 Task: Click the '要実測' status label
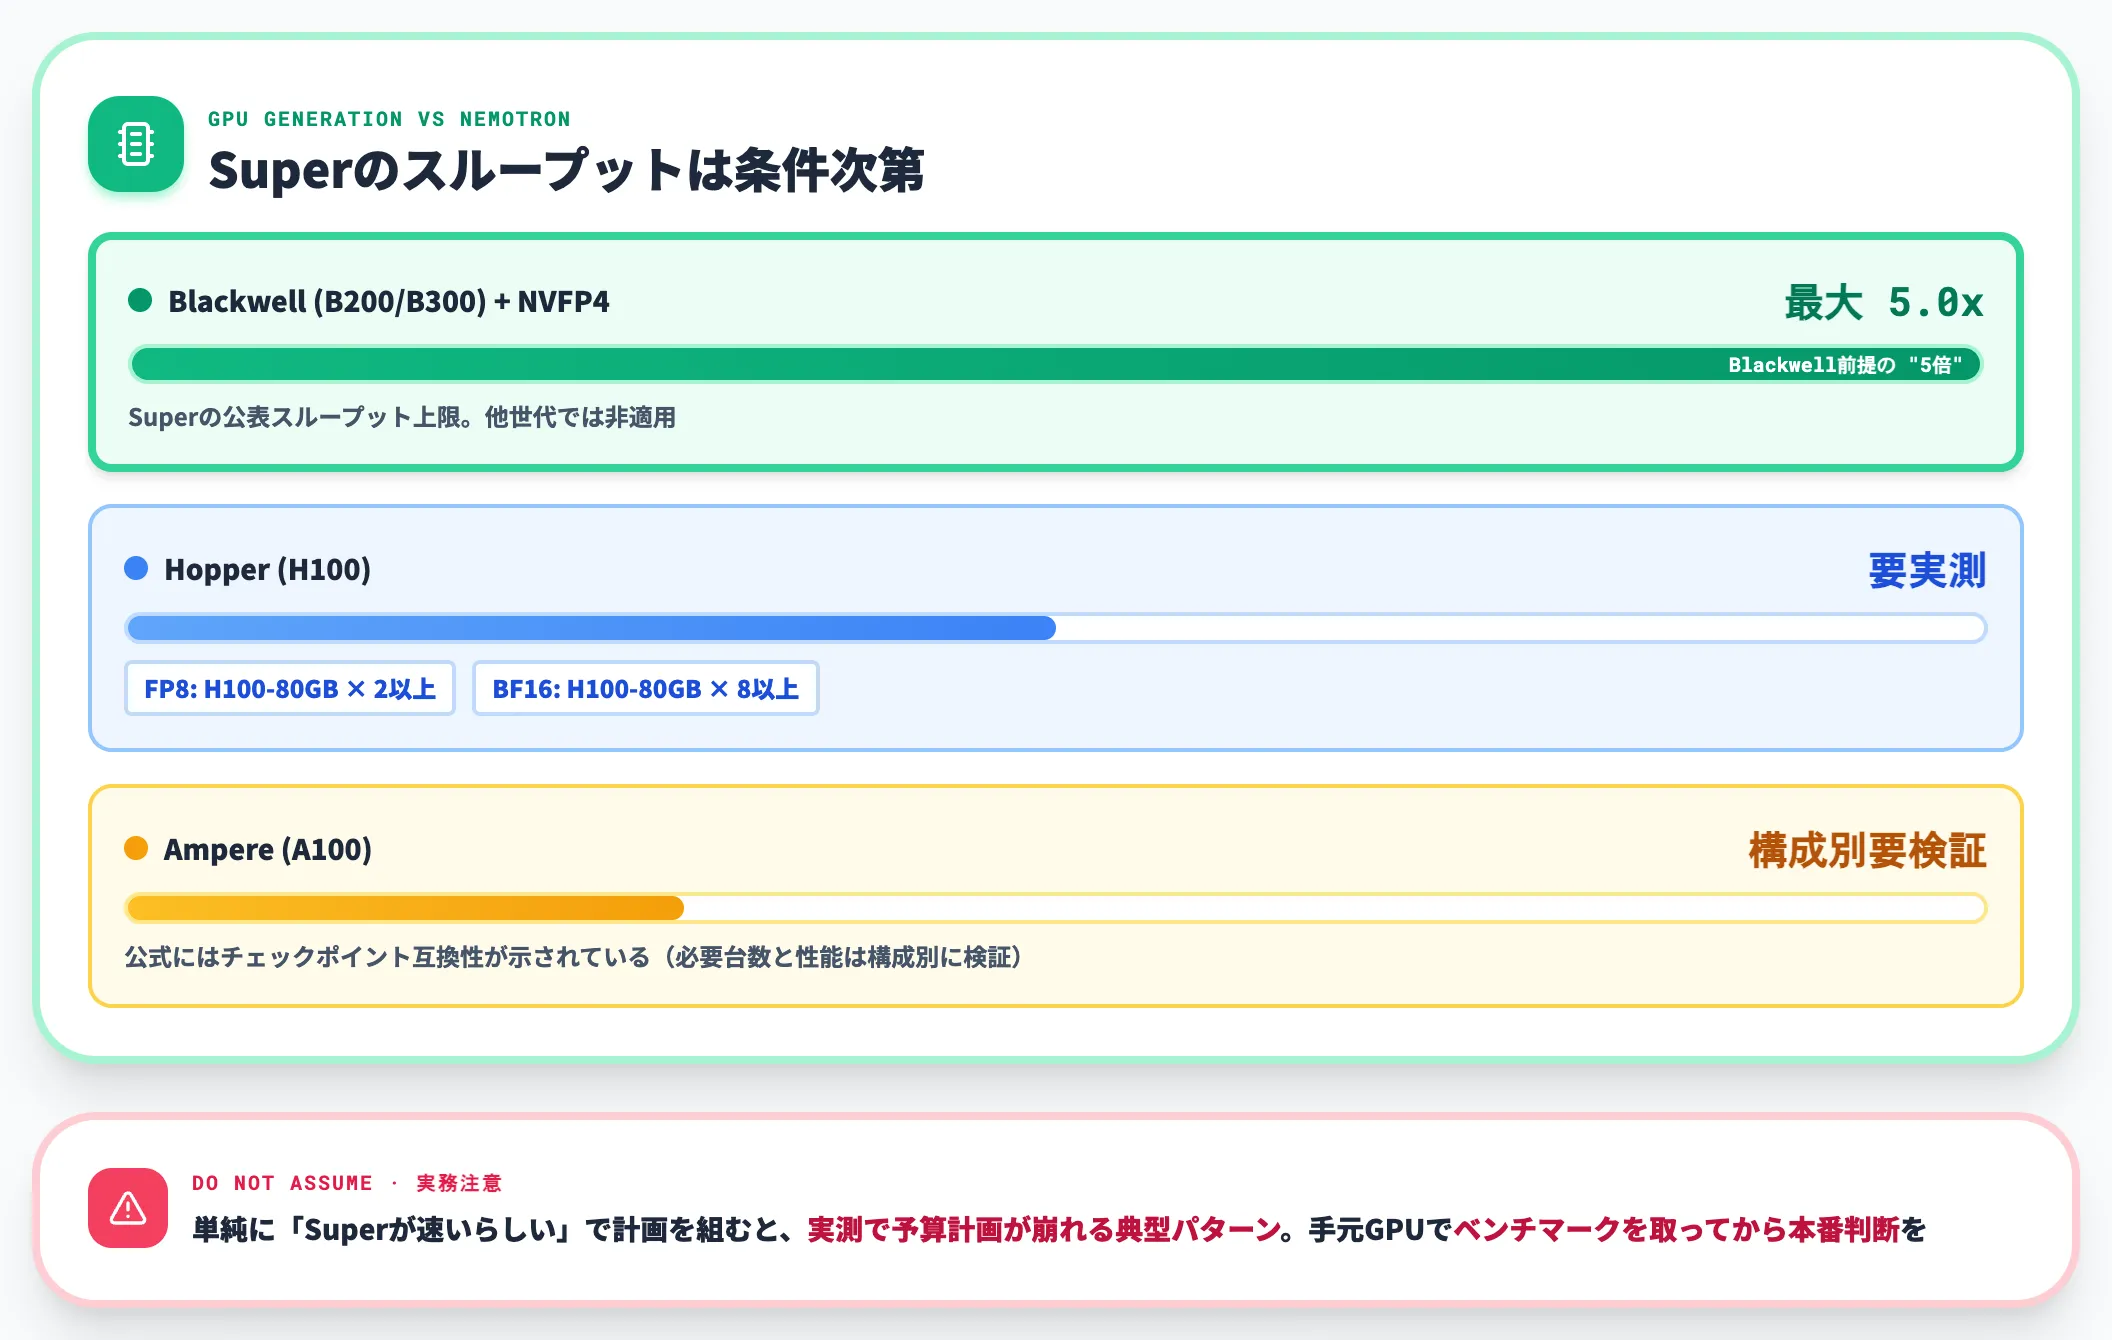[x=1927, y=571]
